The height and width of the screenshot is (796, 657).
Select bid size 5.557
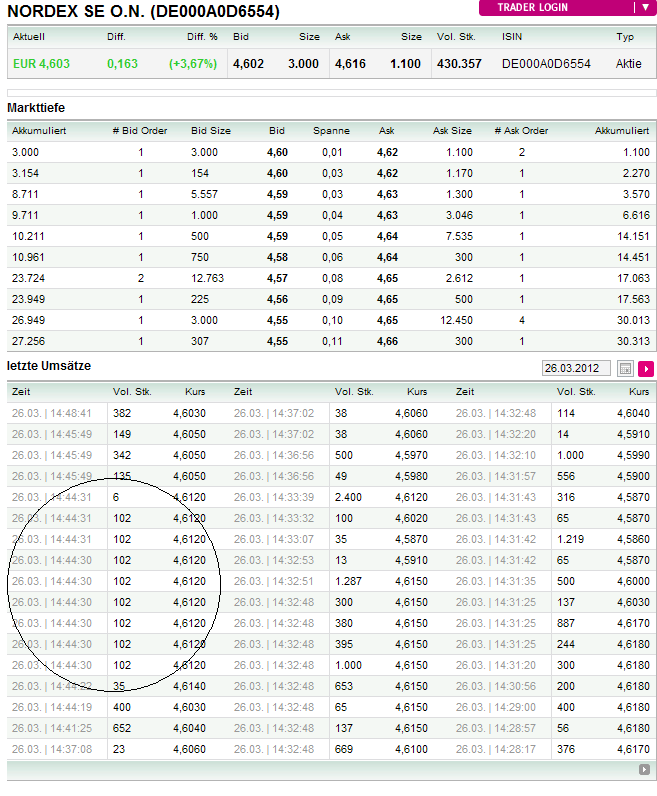(204, 194)
